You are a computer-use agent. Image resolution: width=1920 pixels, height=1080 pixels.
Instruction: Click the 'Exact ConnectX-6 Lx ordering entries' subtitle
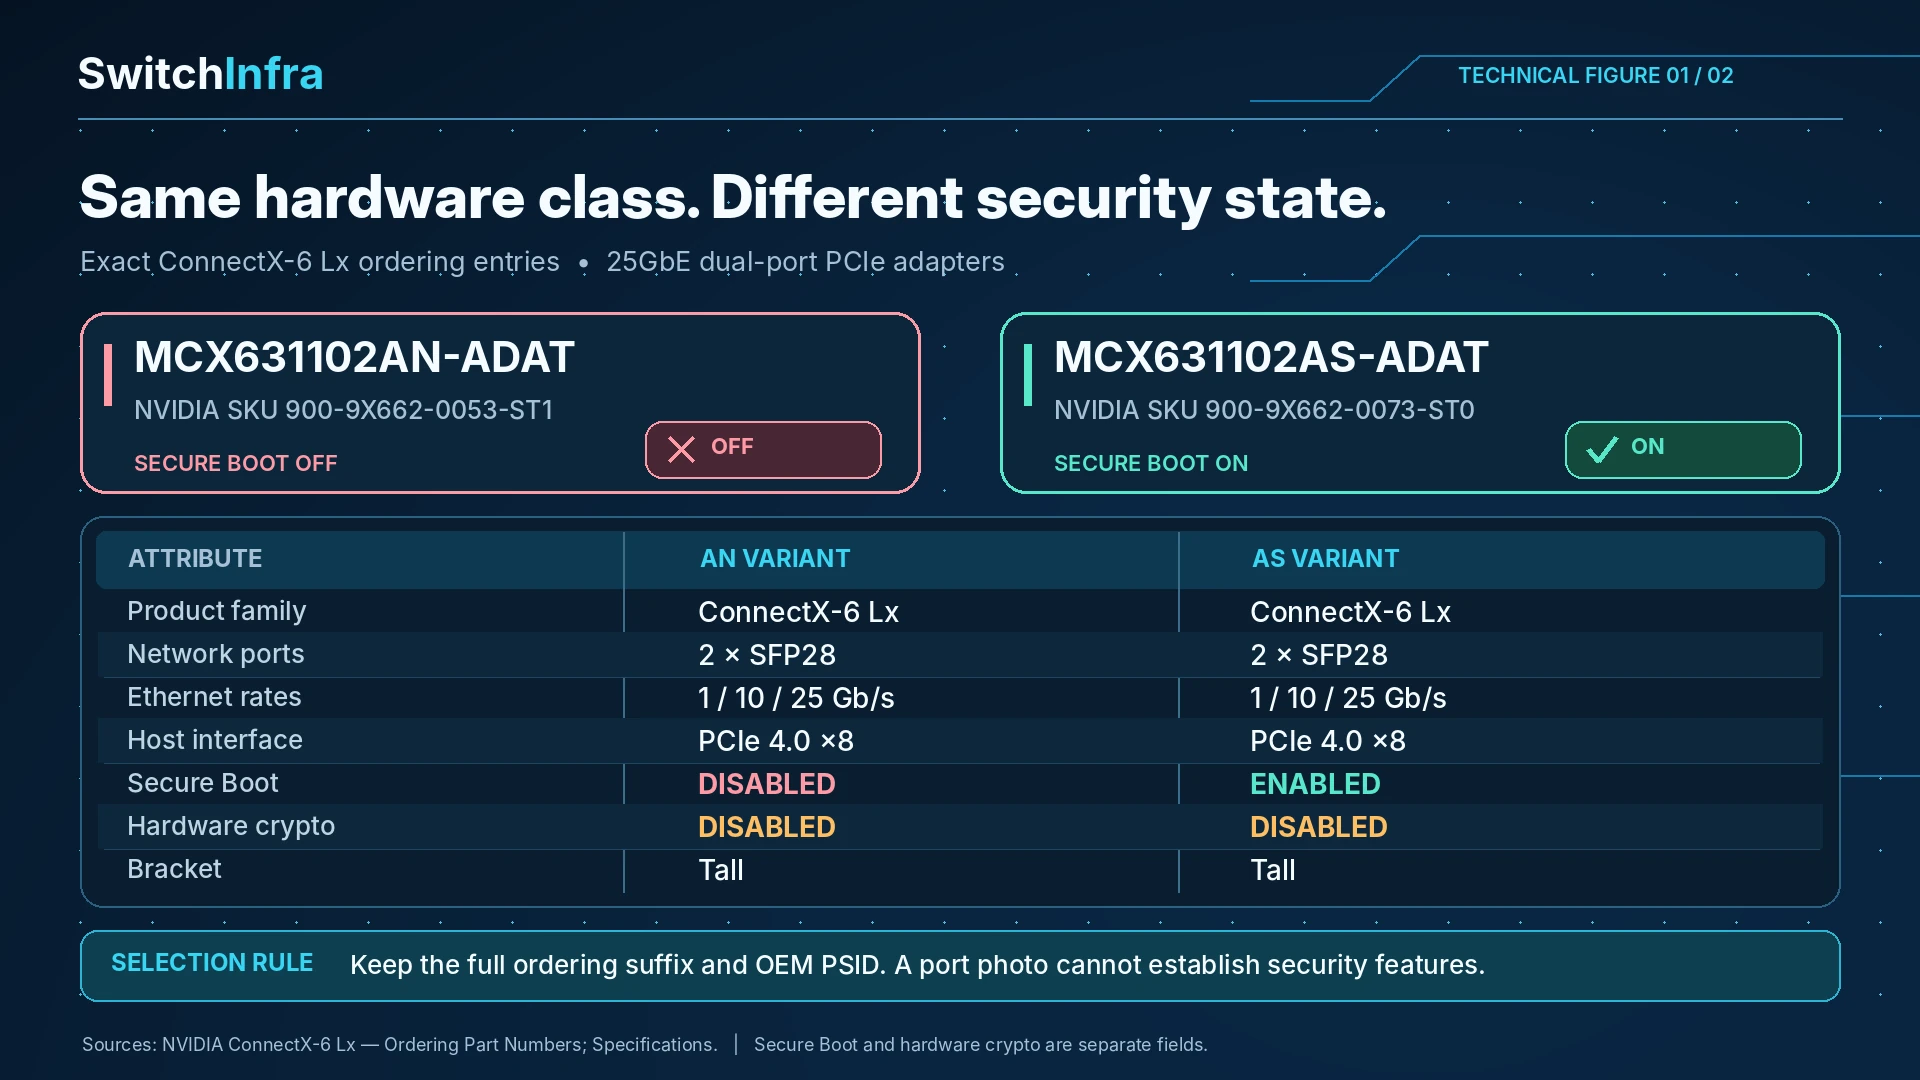click(x=320, y=262)
